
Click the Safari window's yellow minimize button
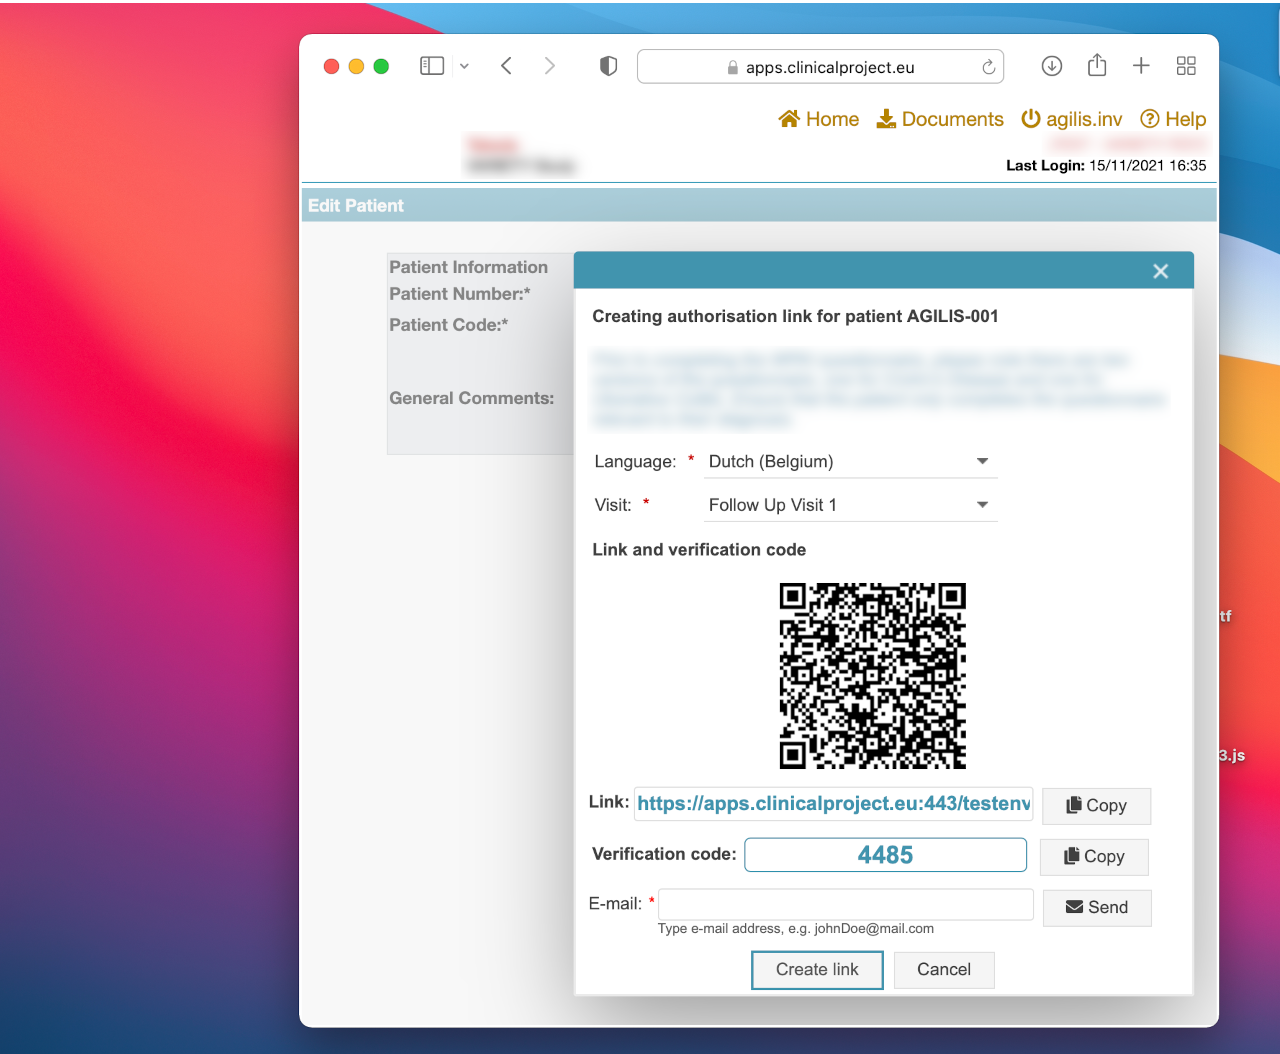(x=356, y=66)
